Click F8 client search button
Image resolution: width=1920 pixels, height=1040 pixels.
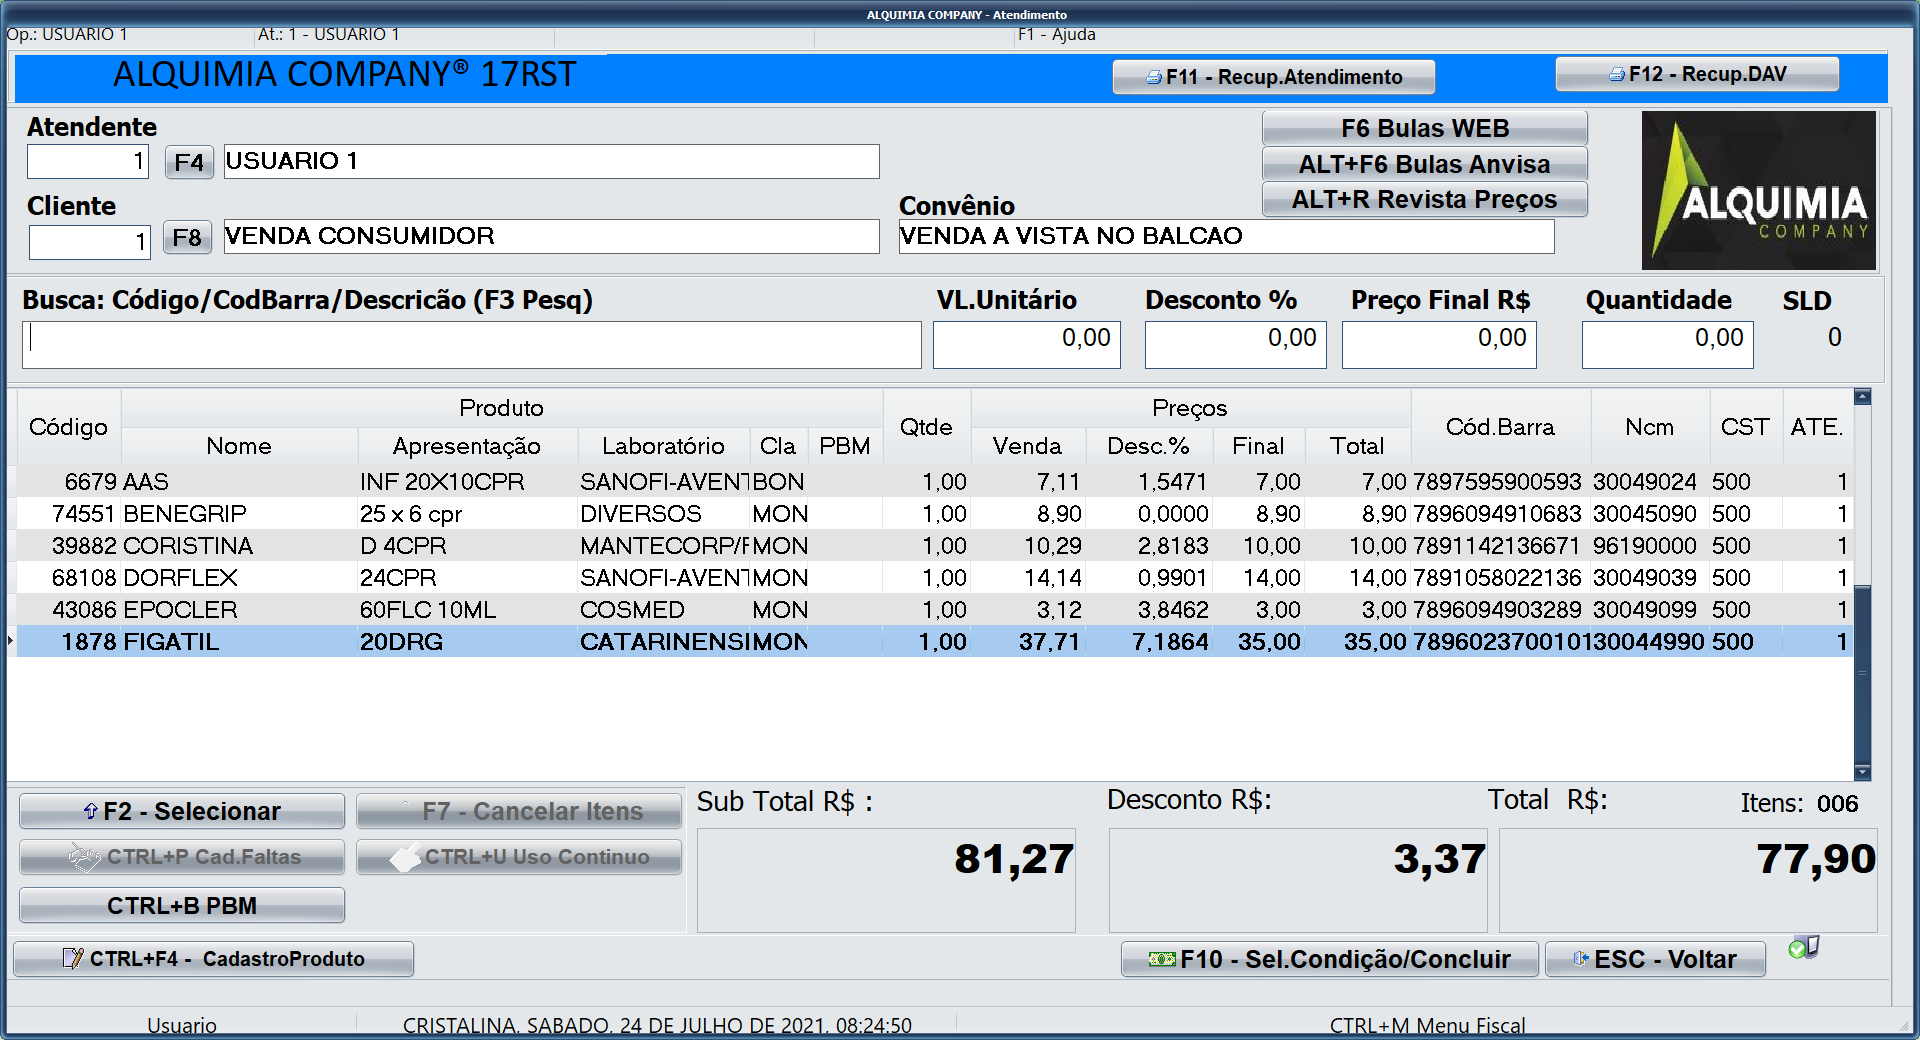(x=187, y=237)
